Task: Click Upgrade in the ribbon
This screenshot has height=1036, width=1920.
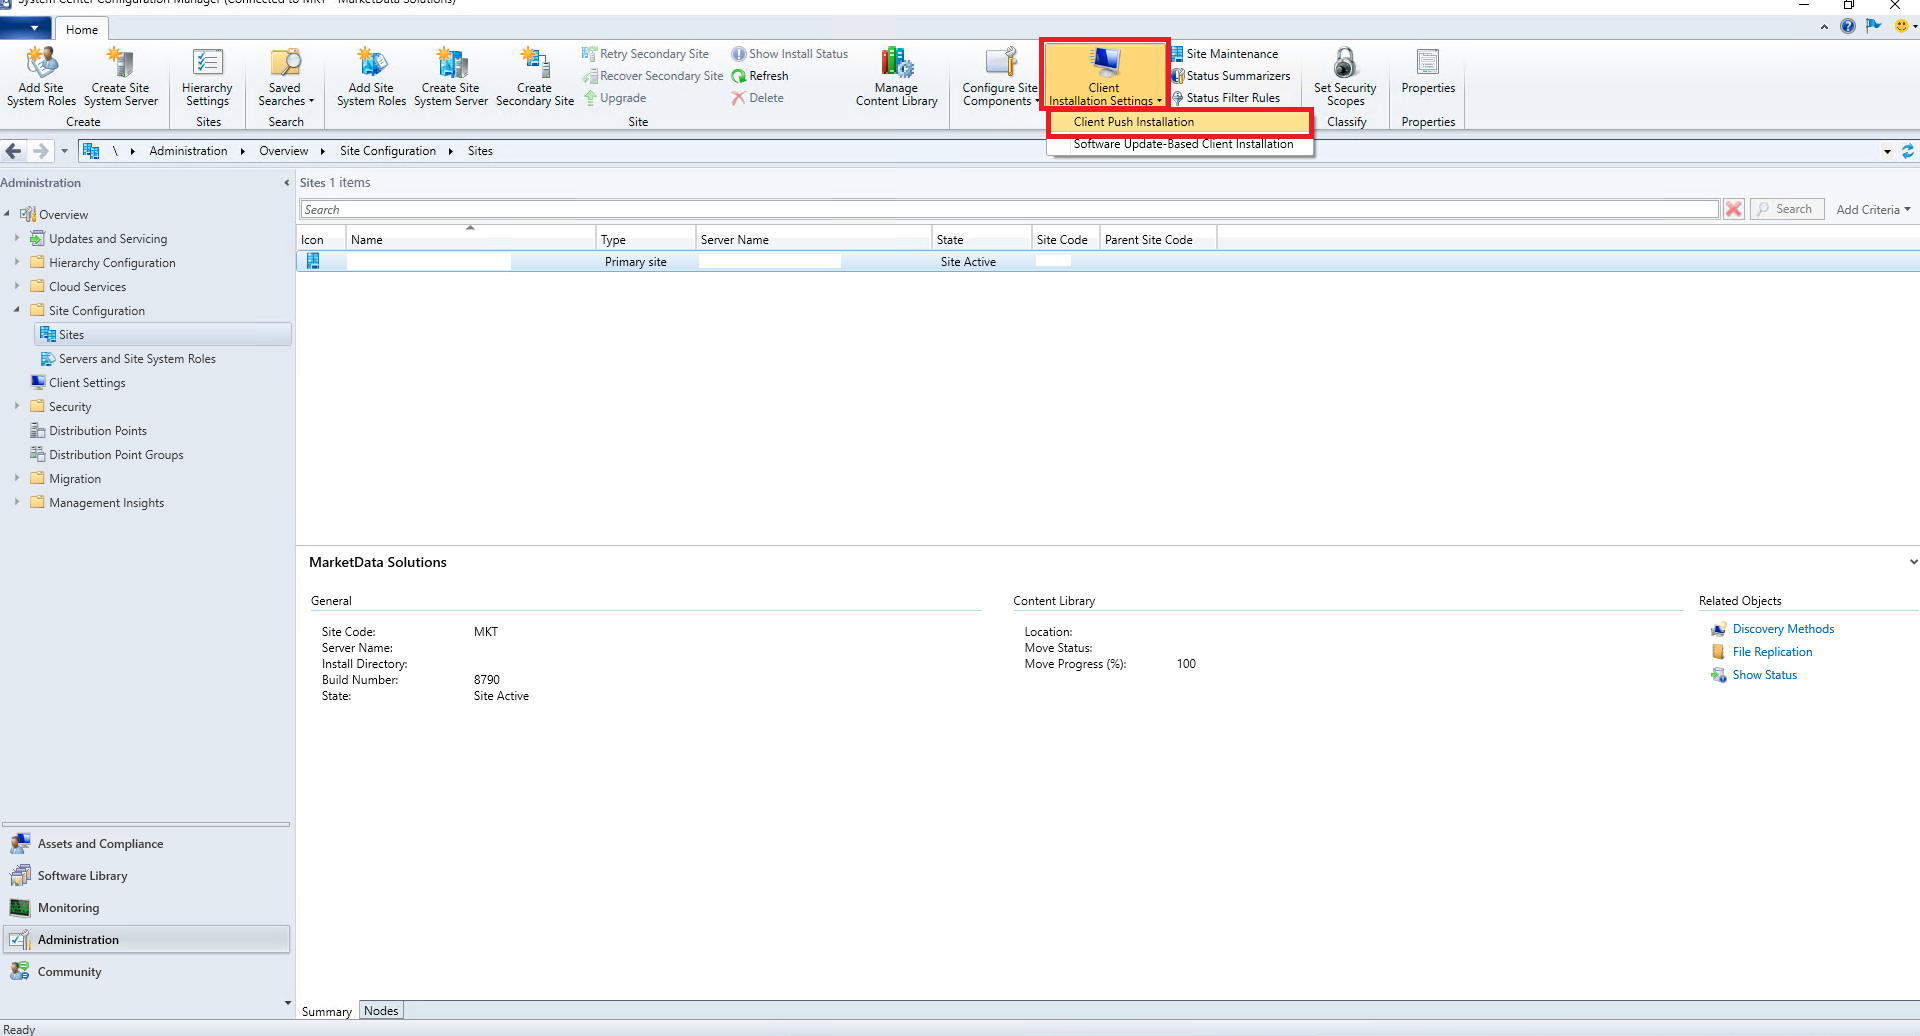Action: point(615,98)
